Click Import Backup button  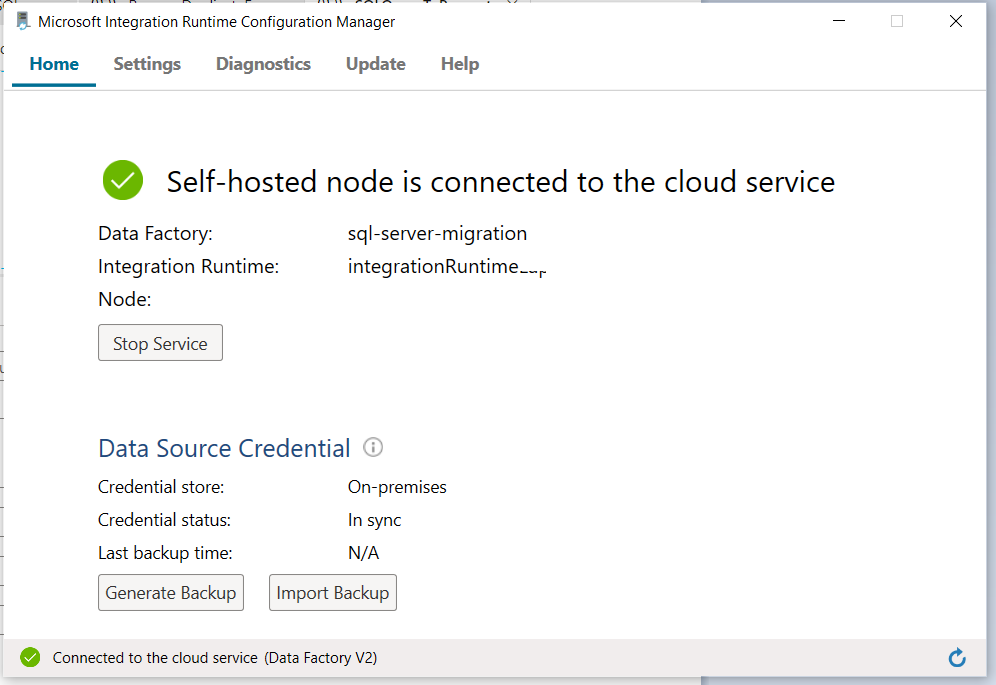[333, 593]
